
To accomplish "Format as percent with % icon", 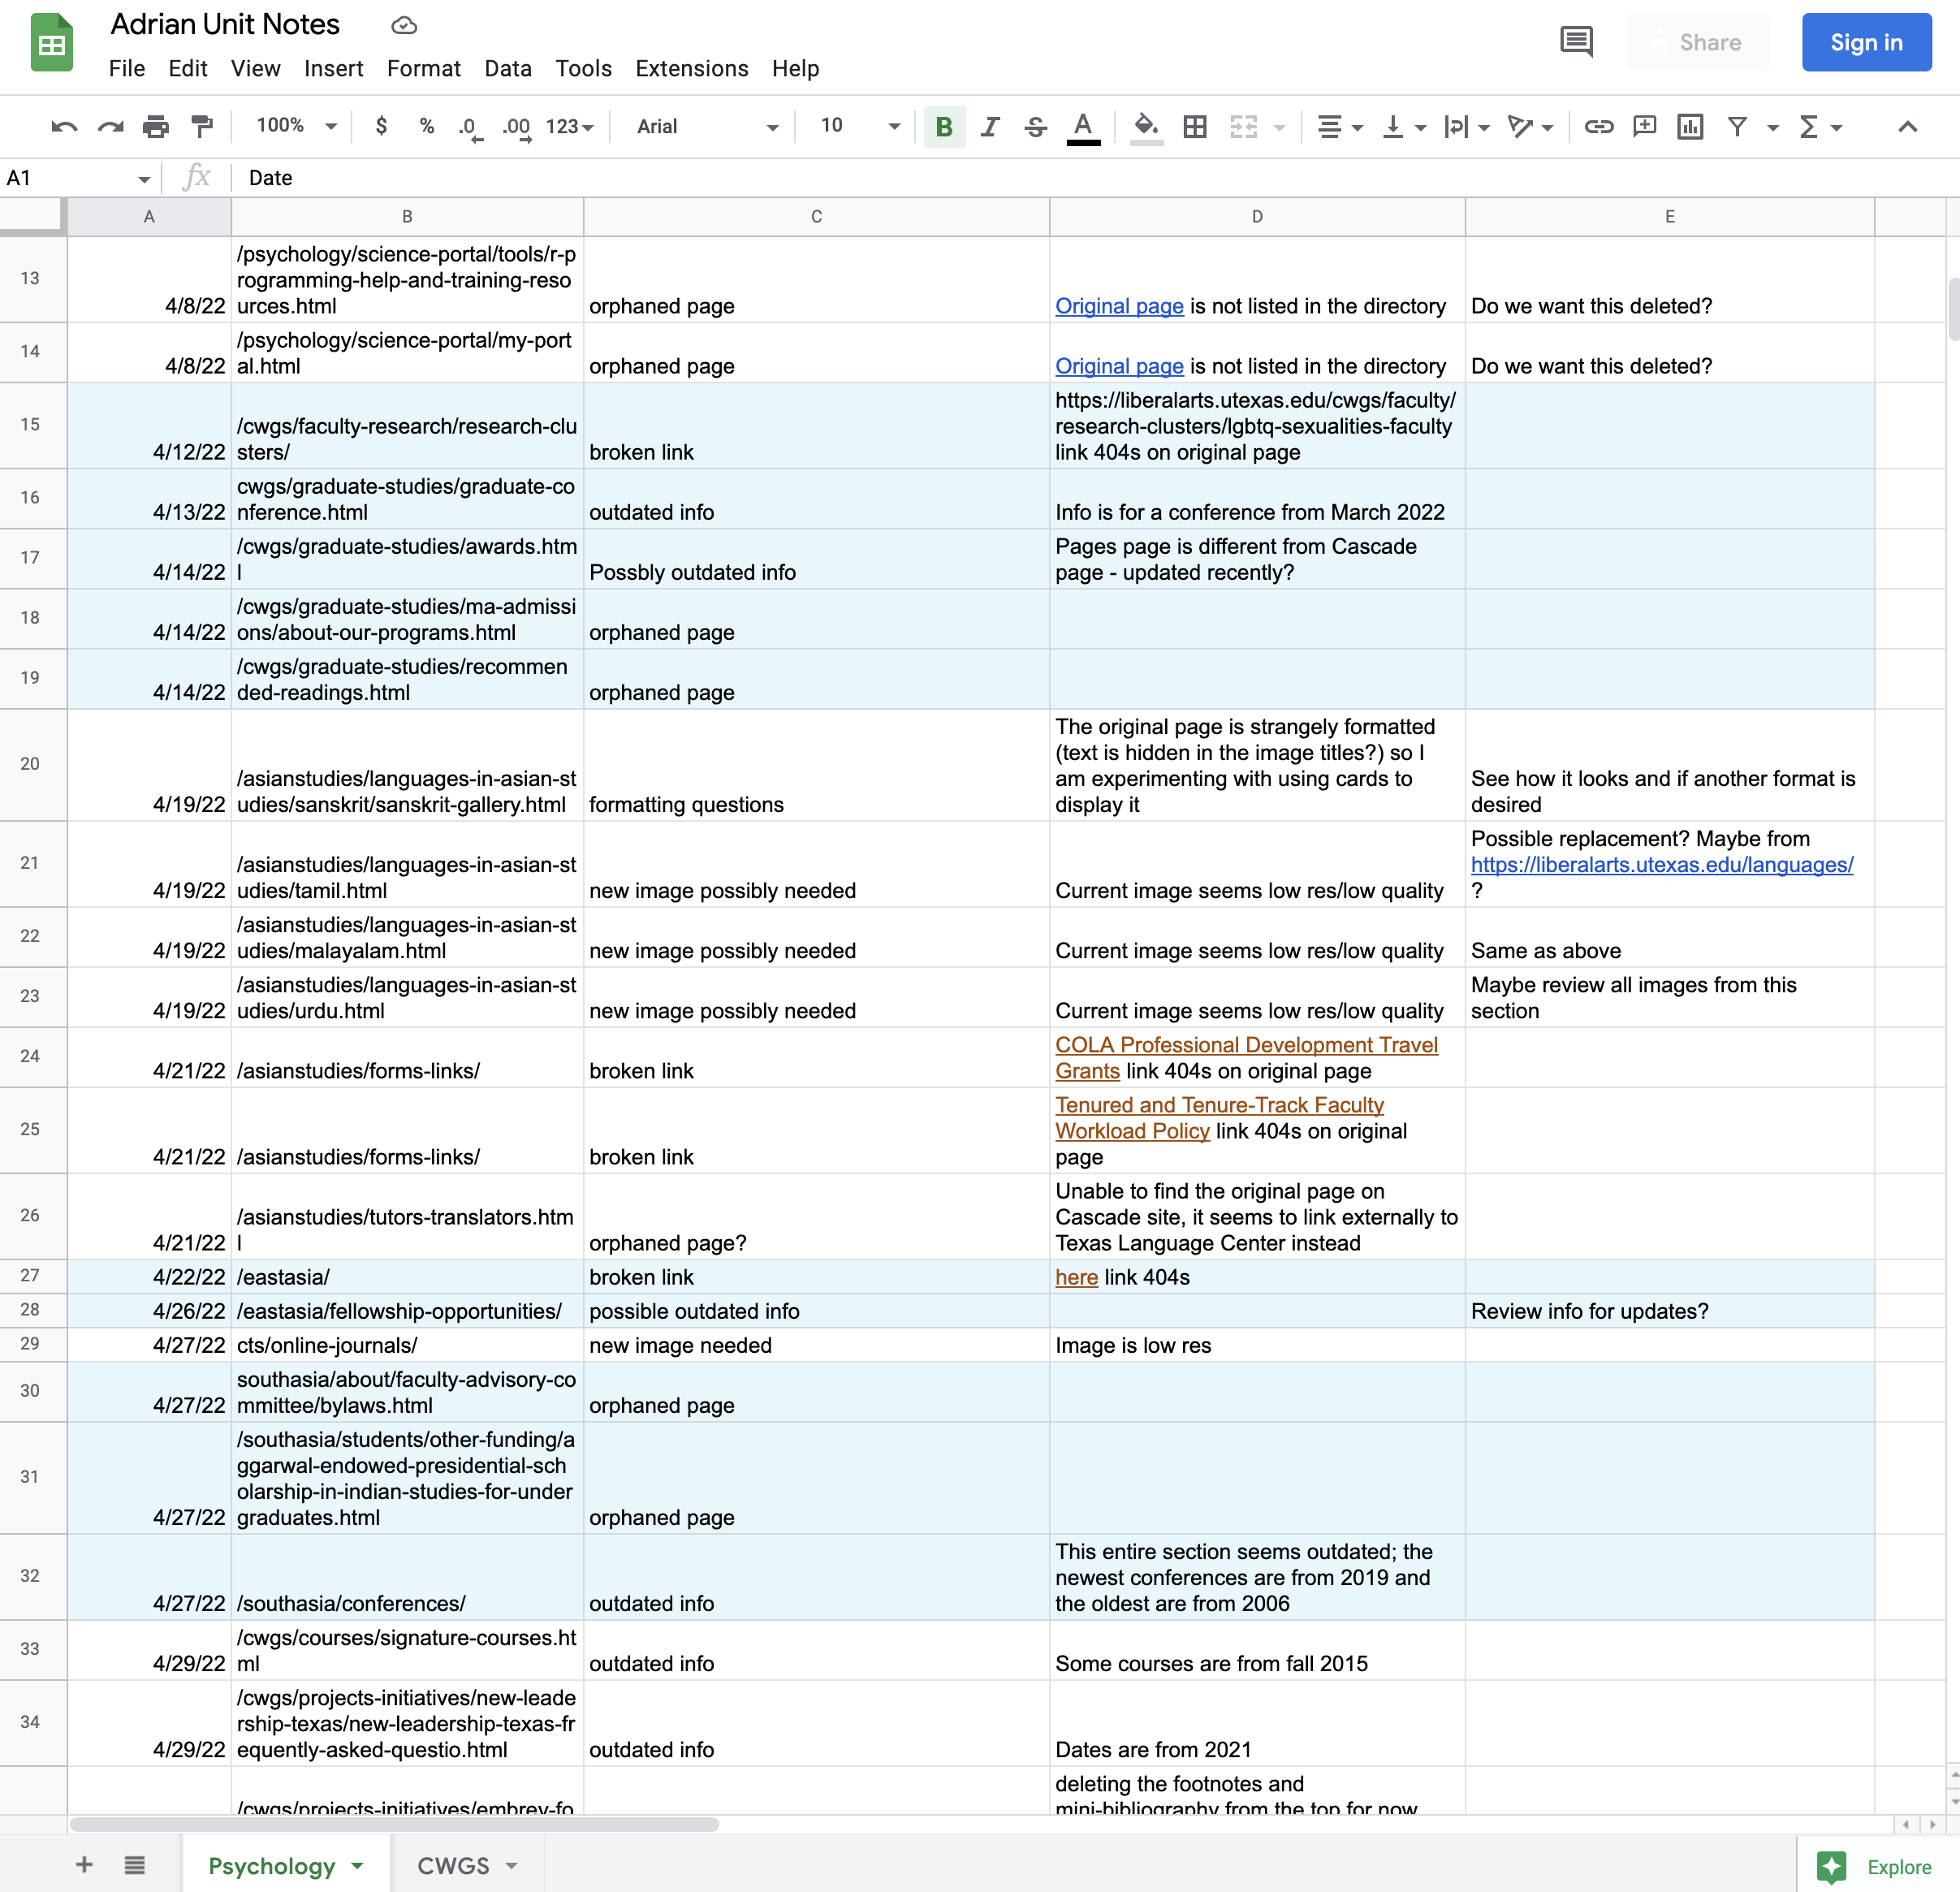I will pyautogui.click(x=427, y=127).
